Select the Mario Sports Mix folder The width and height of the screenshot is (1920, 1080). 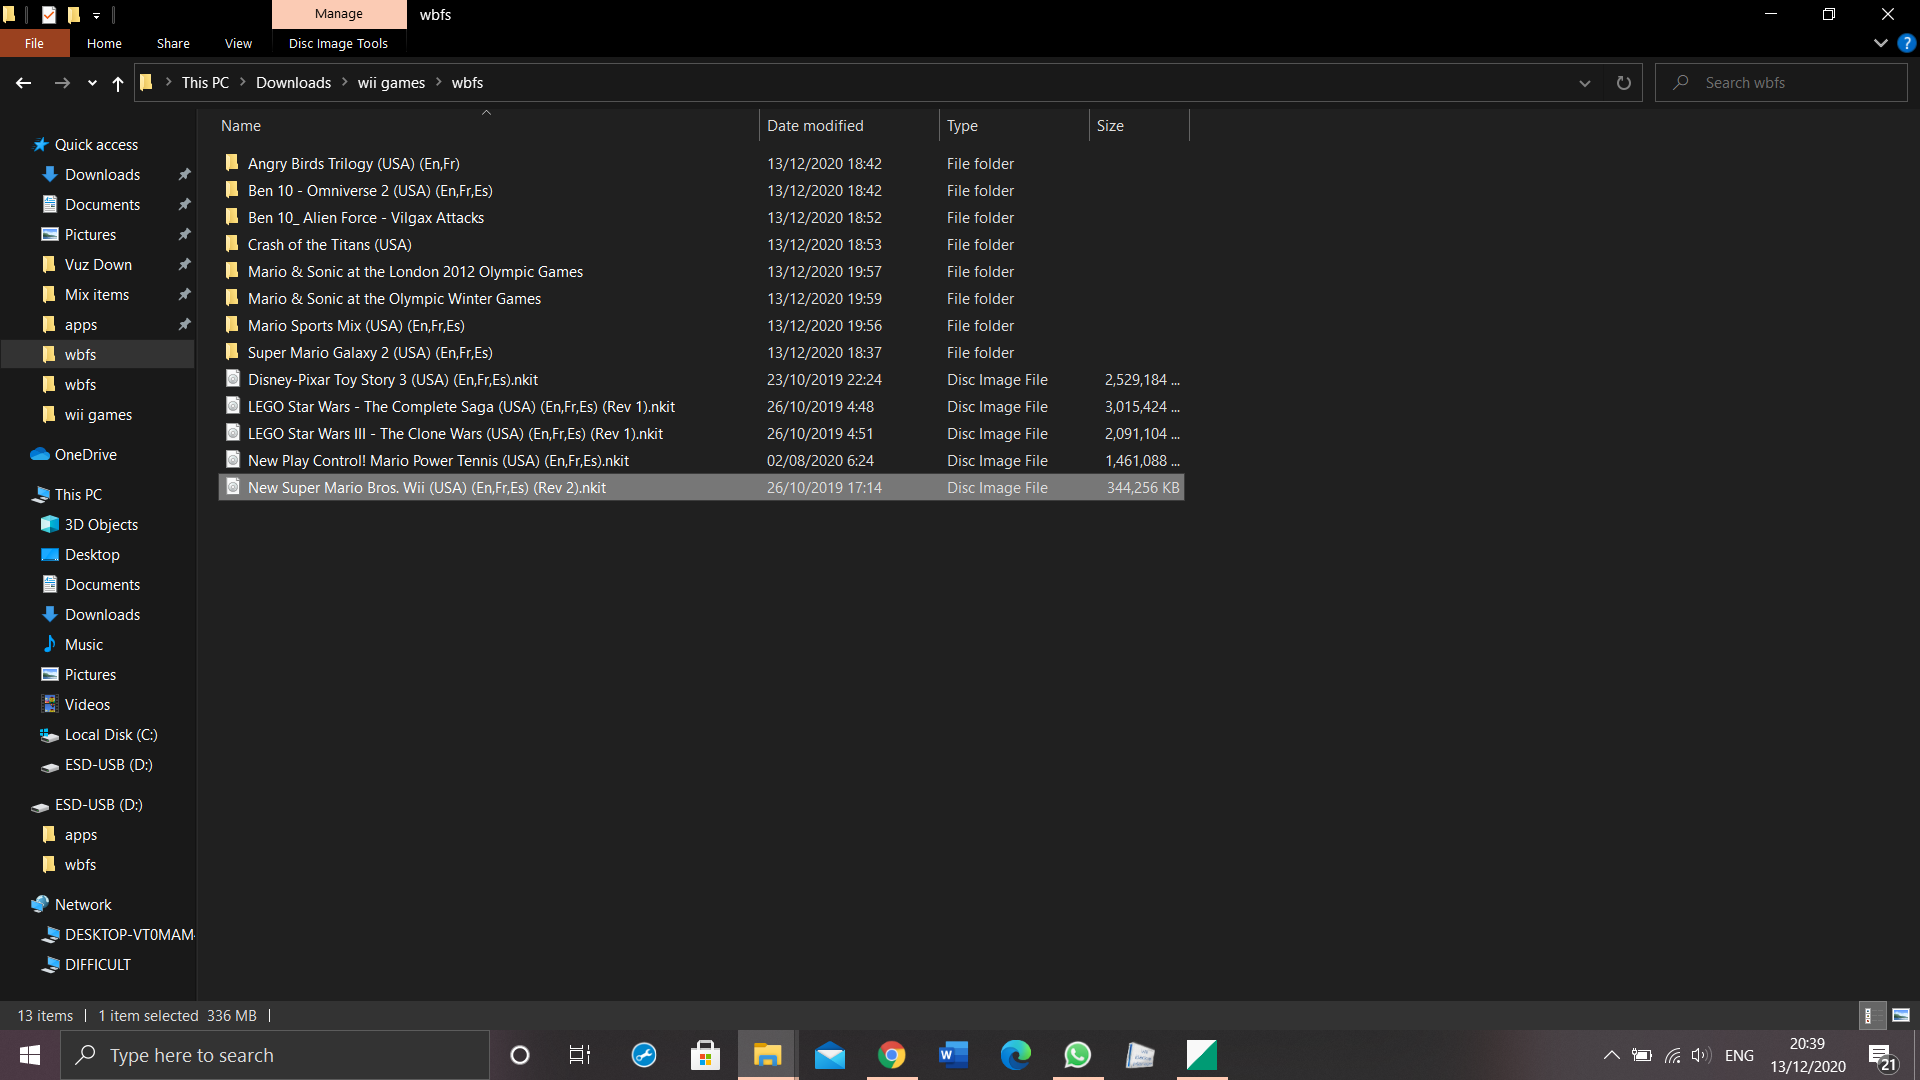[701, 325]
